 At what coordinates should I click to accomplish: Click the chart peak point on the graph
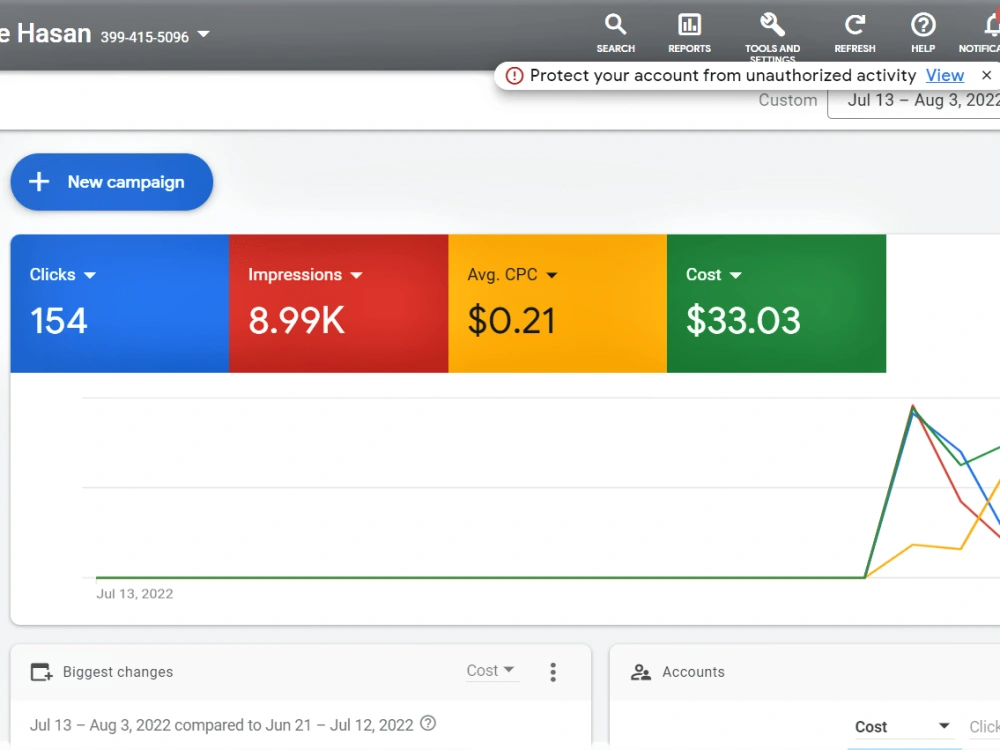(913, 407)
